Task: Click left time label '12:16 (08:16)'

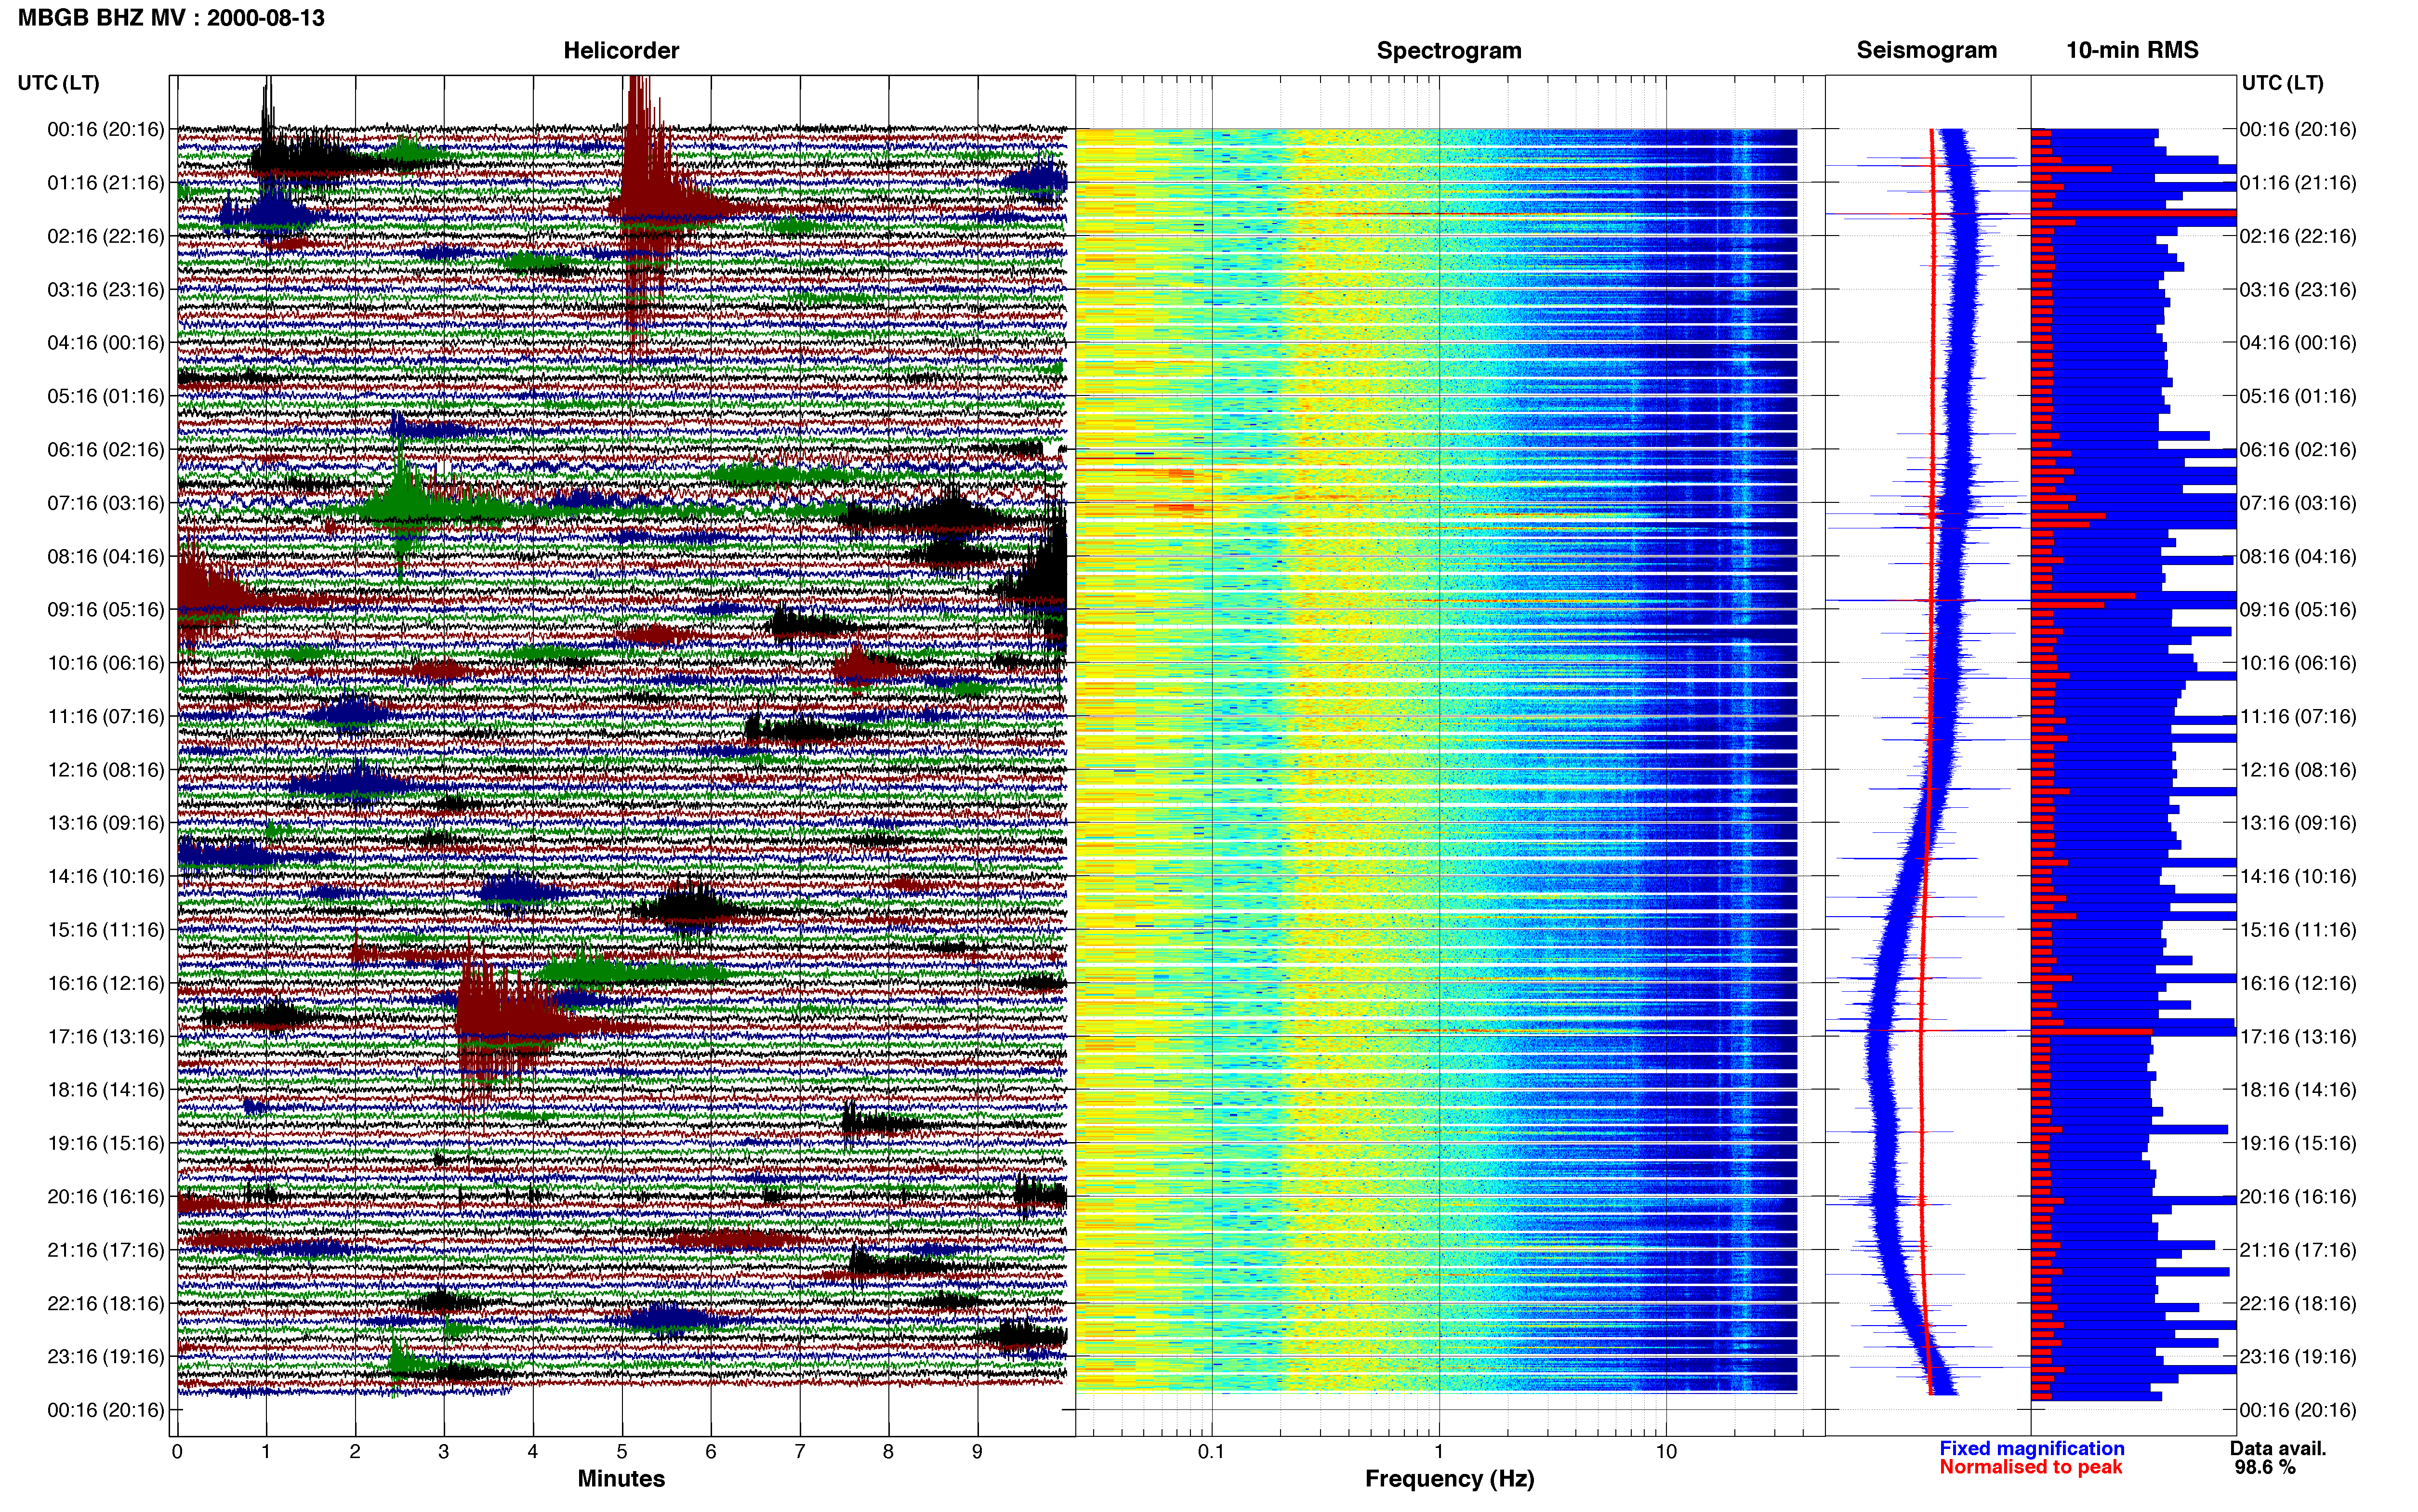Action: click(106, 770)
